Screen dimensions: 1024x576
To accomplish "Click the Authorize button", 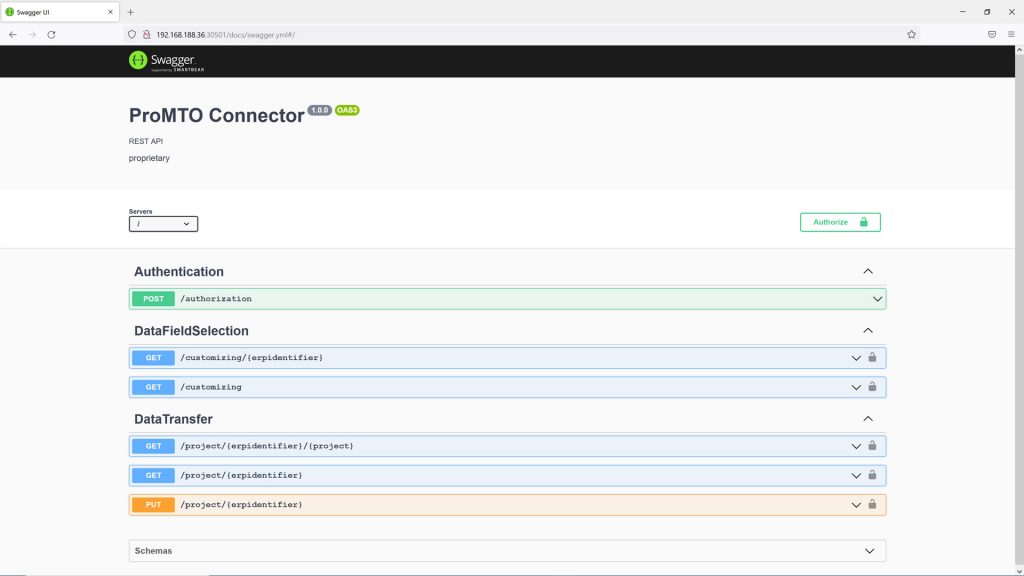I will [839, 222].
